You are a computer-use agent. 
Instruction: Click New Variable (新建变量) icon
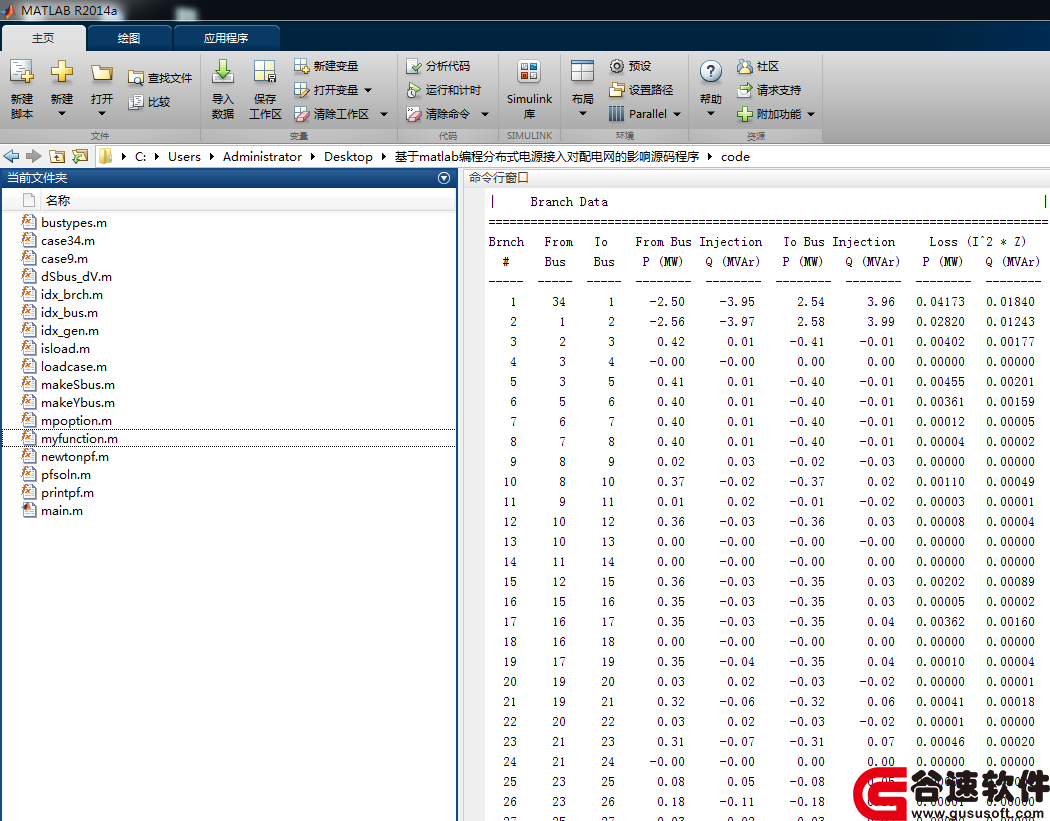point(301,66)
